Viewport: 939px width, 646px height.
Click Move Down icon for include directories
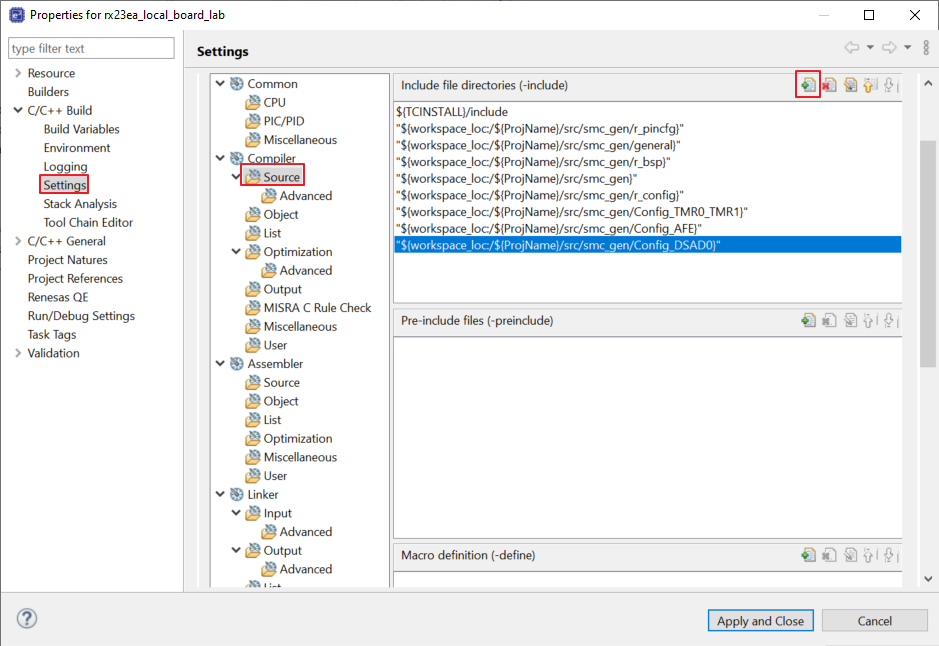[x=890, y=85]
